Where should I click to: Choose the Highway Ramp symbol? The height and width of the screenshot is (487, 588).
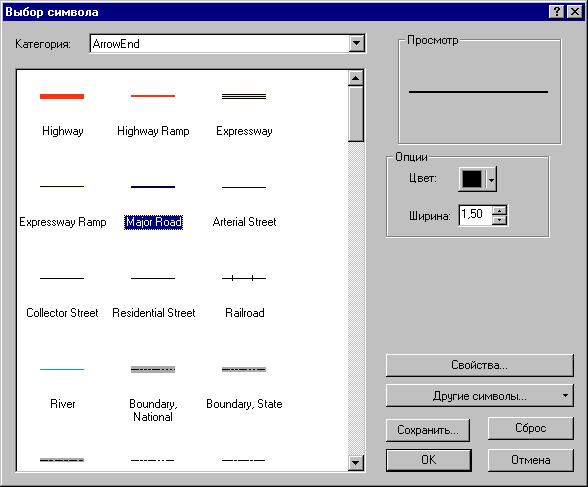(x=153, y=112)
